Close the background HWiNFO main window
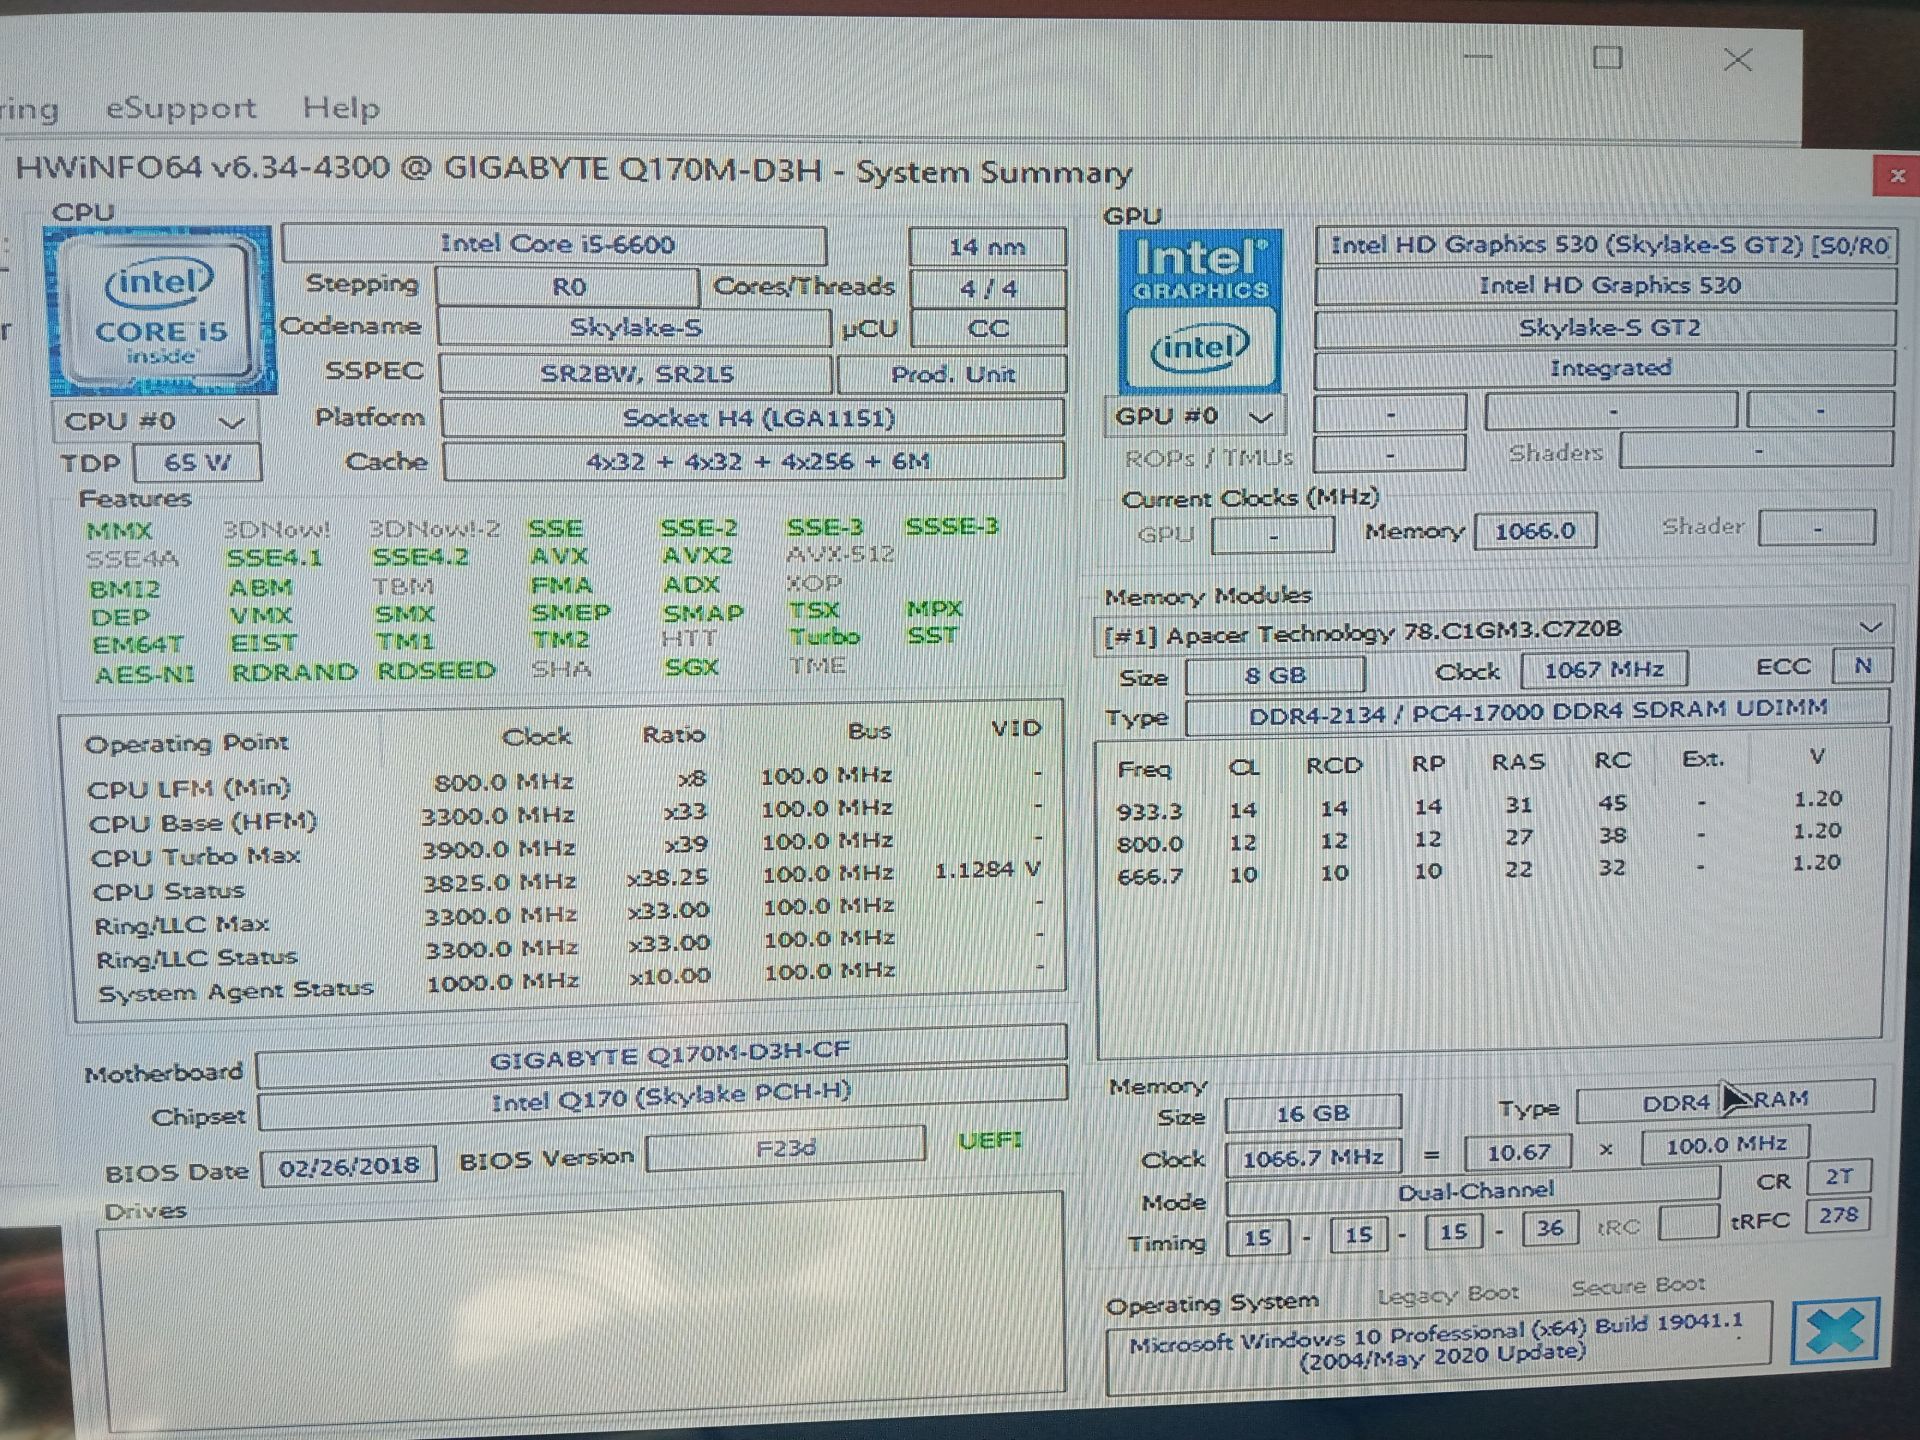This screenshot has height=1440, width=1920. point(1738,60)
